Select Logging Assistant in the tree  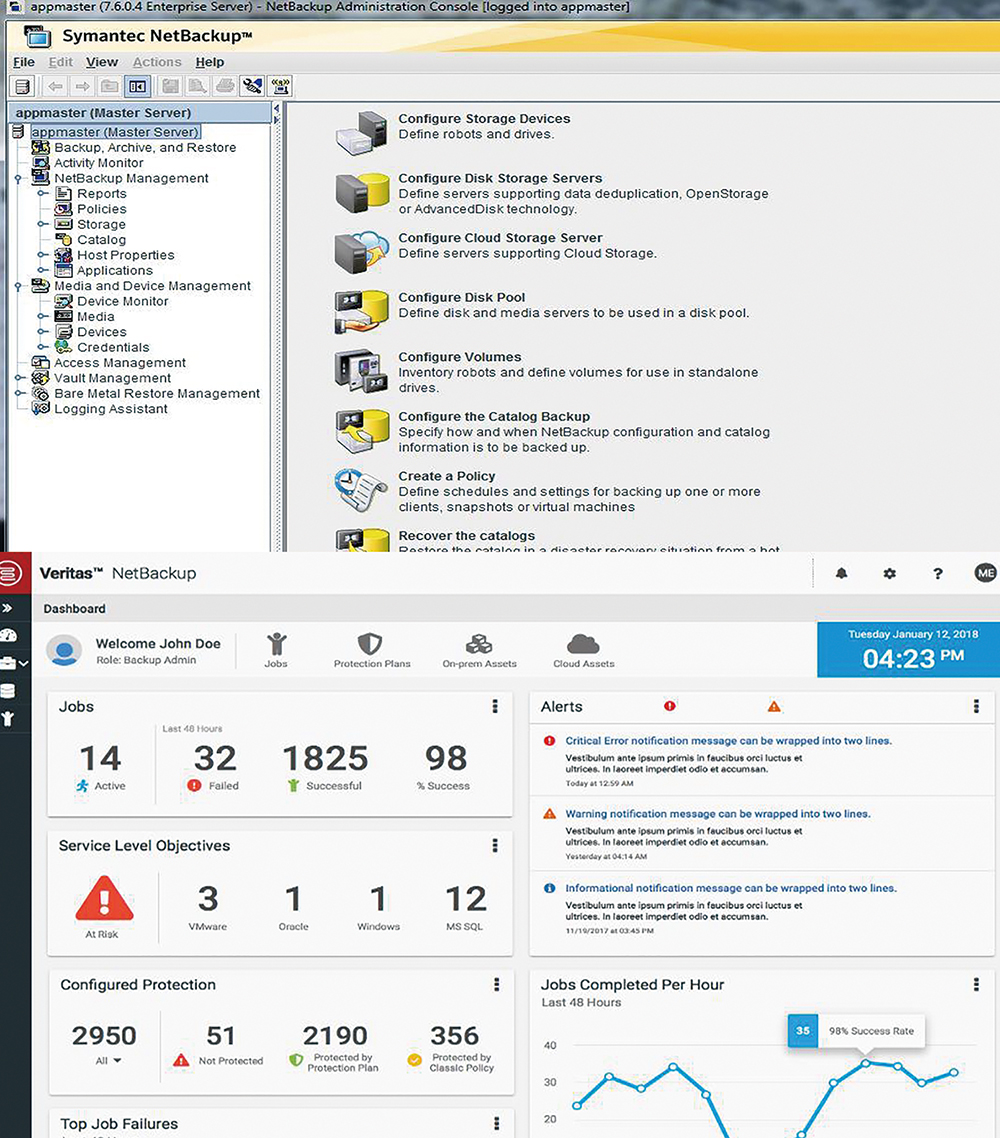[111, 409]
